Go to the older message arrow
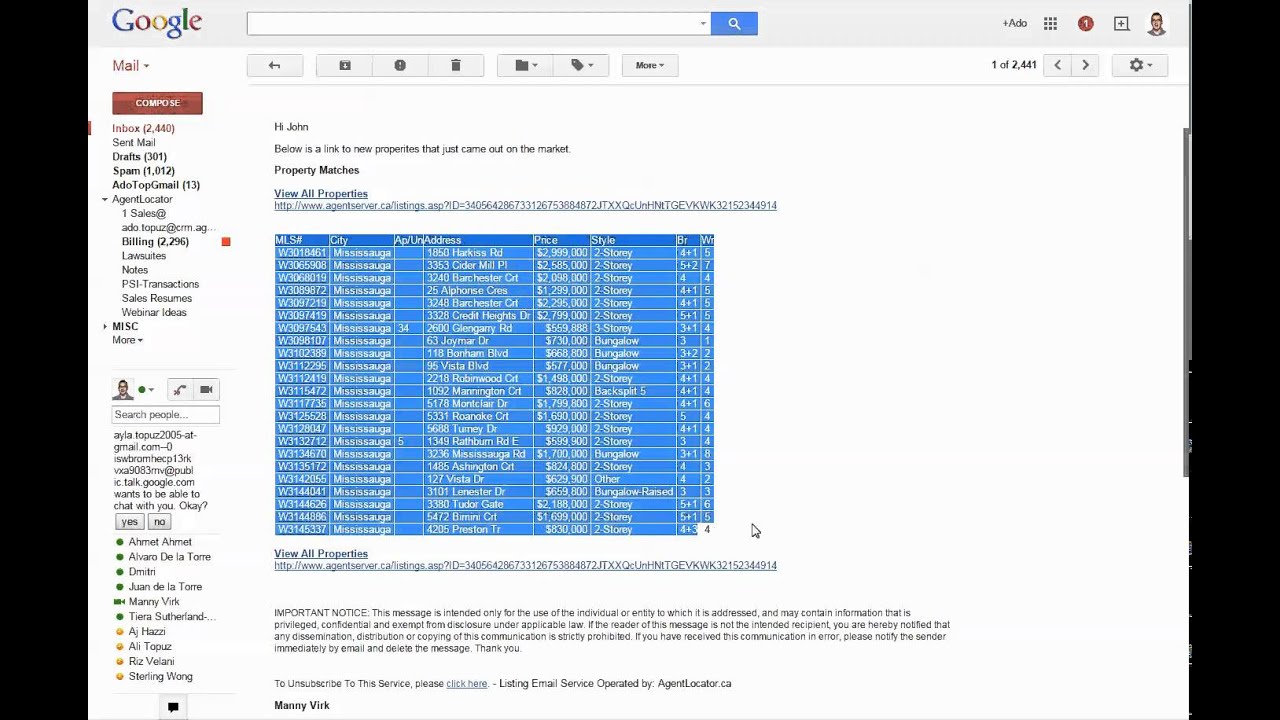 click(1085, 65)
